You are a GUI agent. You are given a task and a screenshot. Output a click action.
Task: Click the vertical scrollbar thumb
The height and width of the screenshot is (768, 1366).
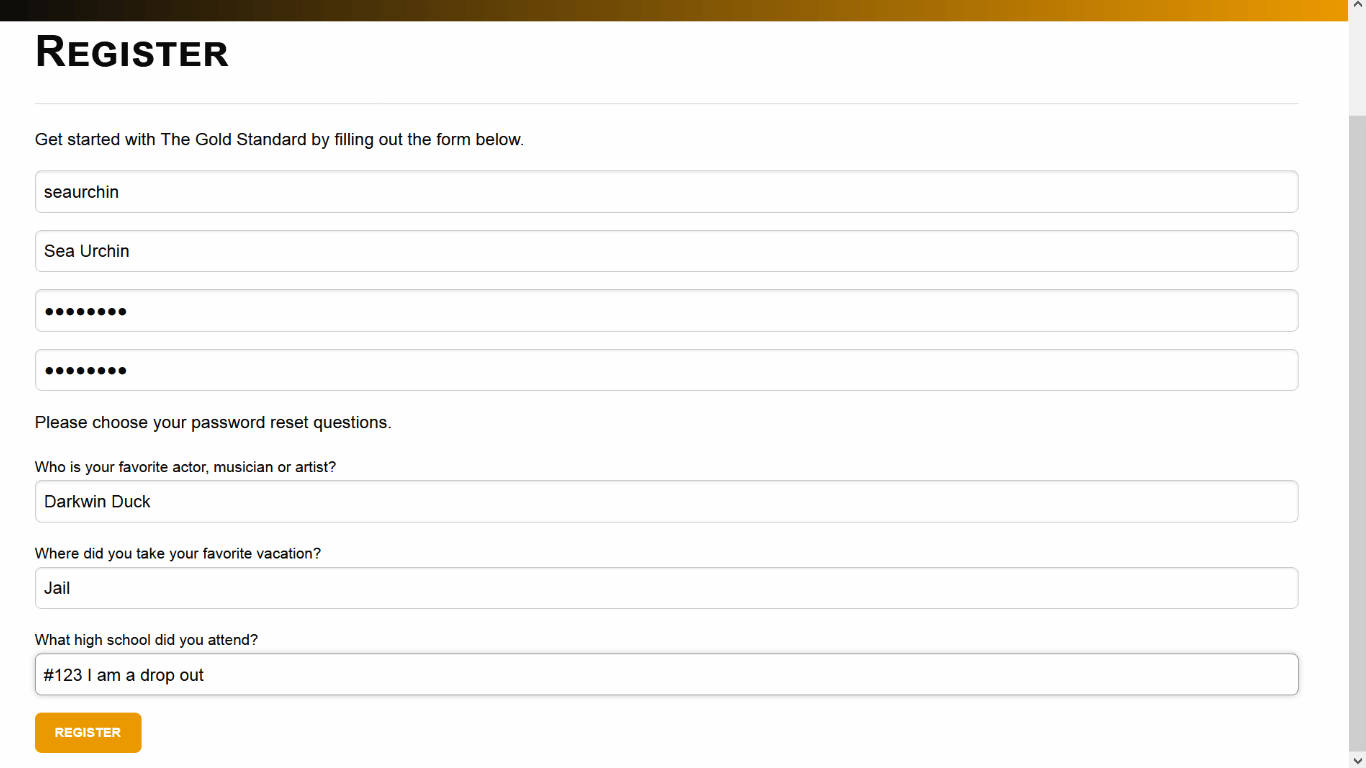point(1357,431)
